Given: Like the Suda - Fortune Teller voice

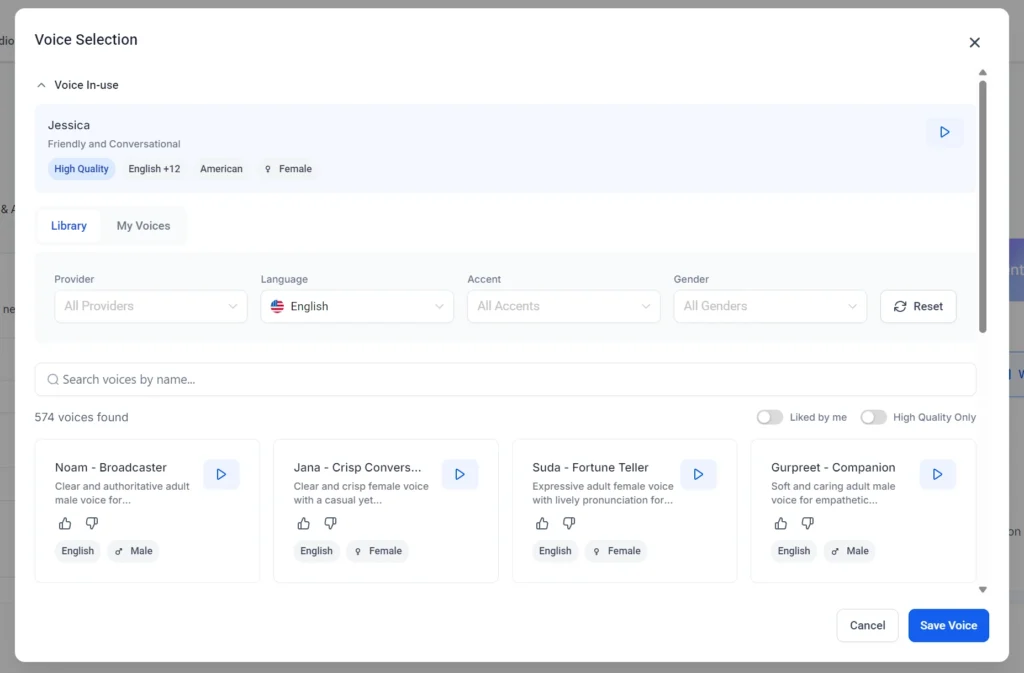Looking at the screenshot, I should (542, 524).
